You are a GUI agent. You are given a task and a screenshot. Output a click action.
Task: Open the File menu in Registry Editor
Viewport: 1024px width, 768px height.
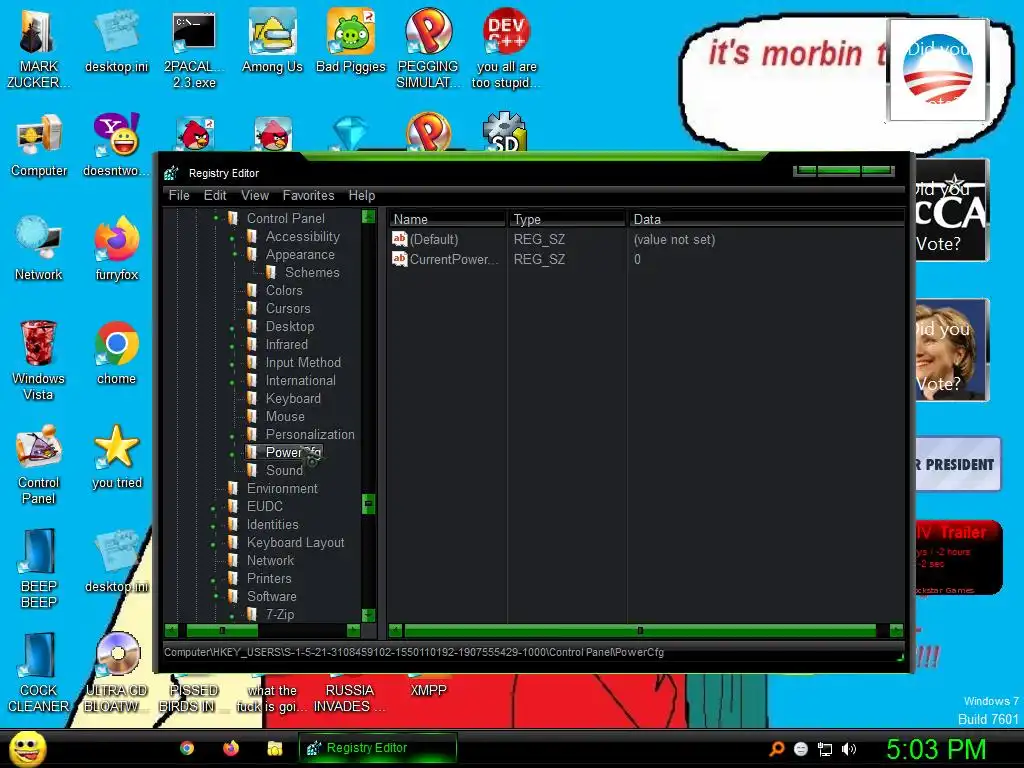(178, 195)
